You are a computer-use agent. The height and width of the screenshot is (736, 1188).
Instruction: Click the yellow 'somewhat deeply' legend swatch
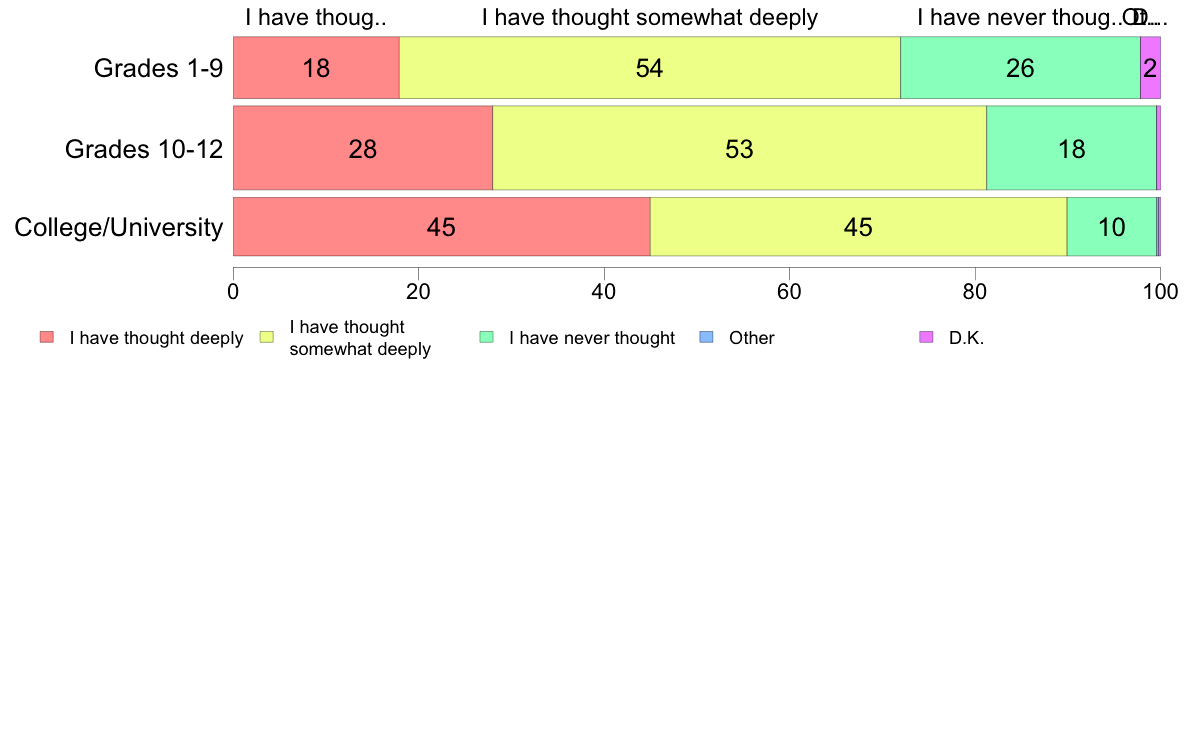point(267,337)
